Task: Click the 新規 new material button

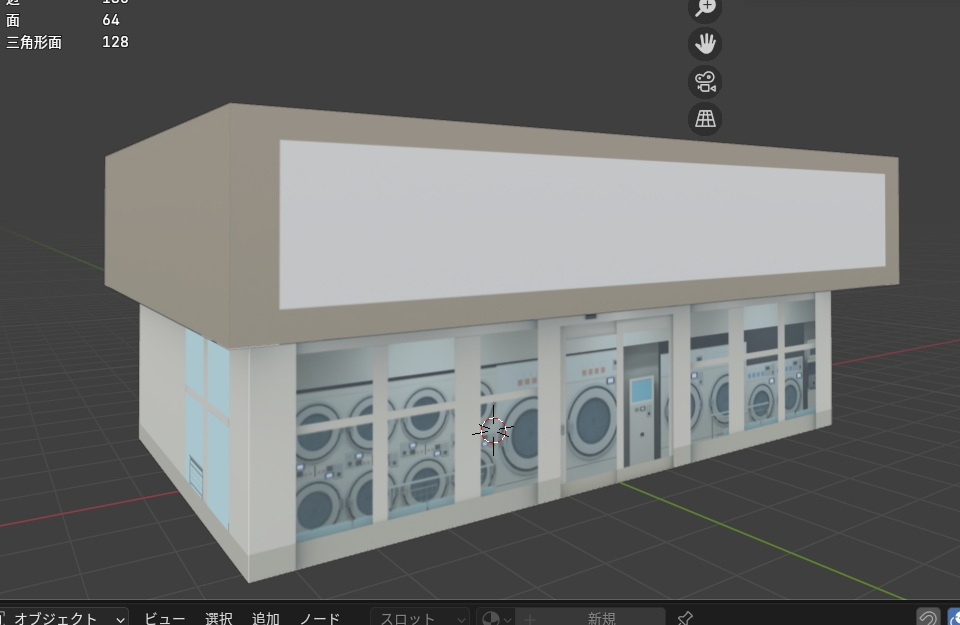Action: [590, 617]
